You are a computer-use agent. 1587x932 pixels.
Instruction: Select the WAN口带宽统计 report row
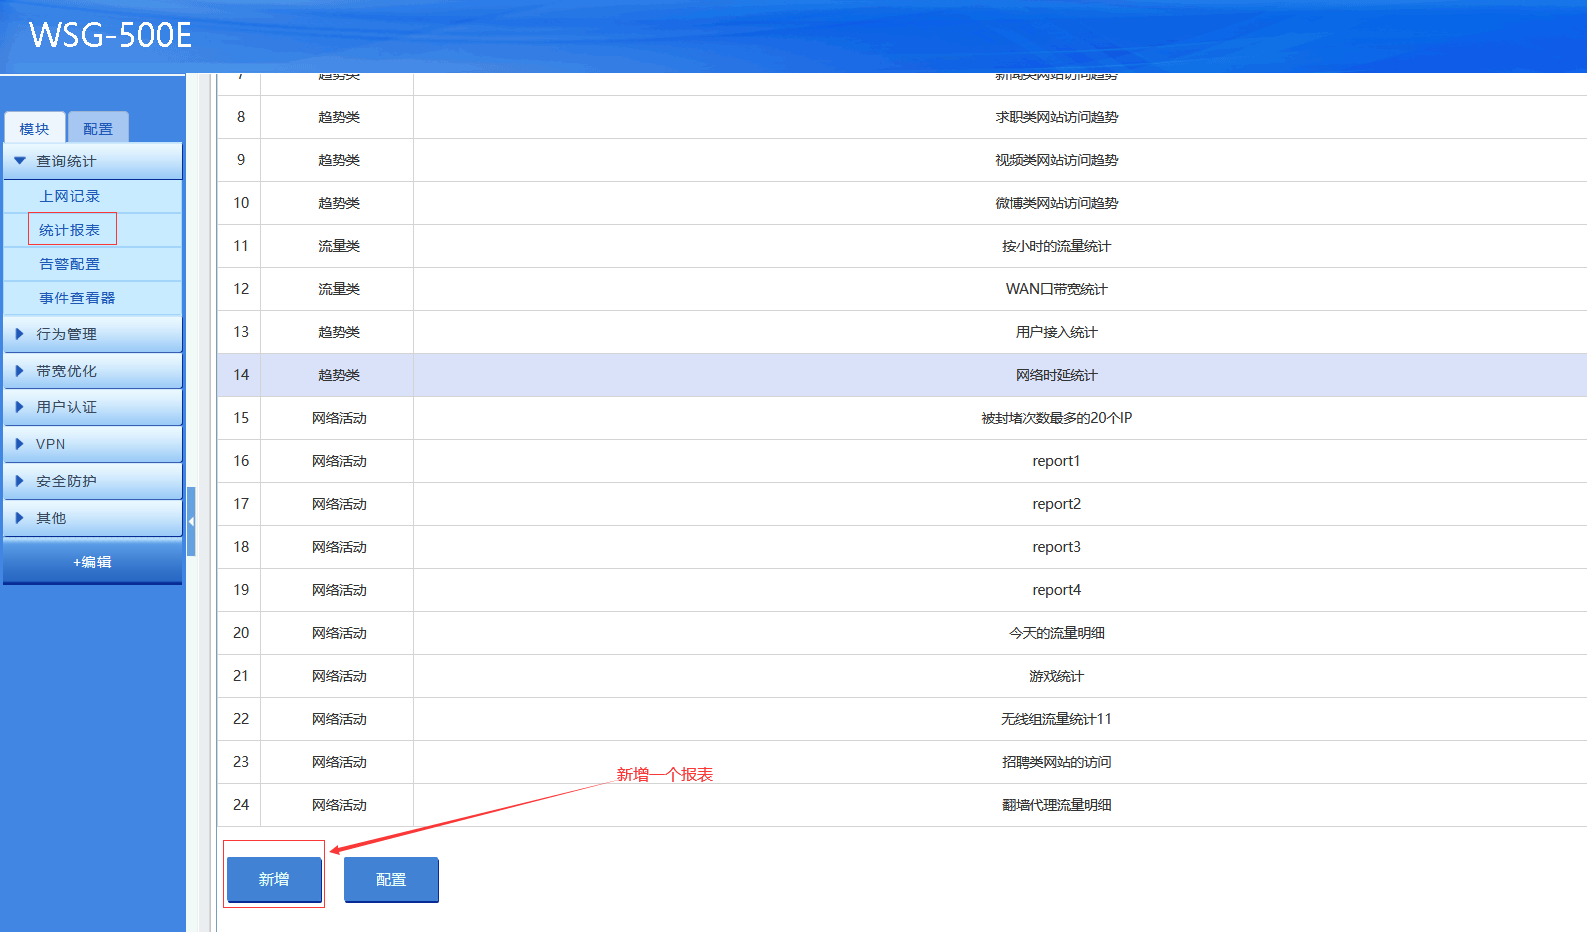(1056, 289)
